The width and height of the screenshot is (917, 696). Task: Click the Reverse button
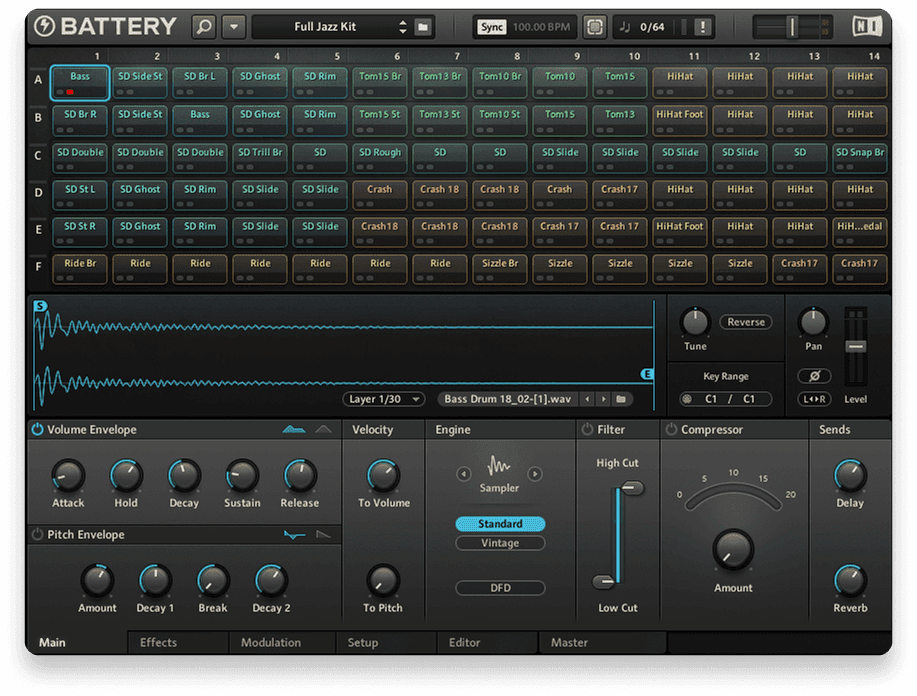(x=745, y=322)
